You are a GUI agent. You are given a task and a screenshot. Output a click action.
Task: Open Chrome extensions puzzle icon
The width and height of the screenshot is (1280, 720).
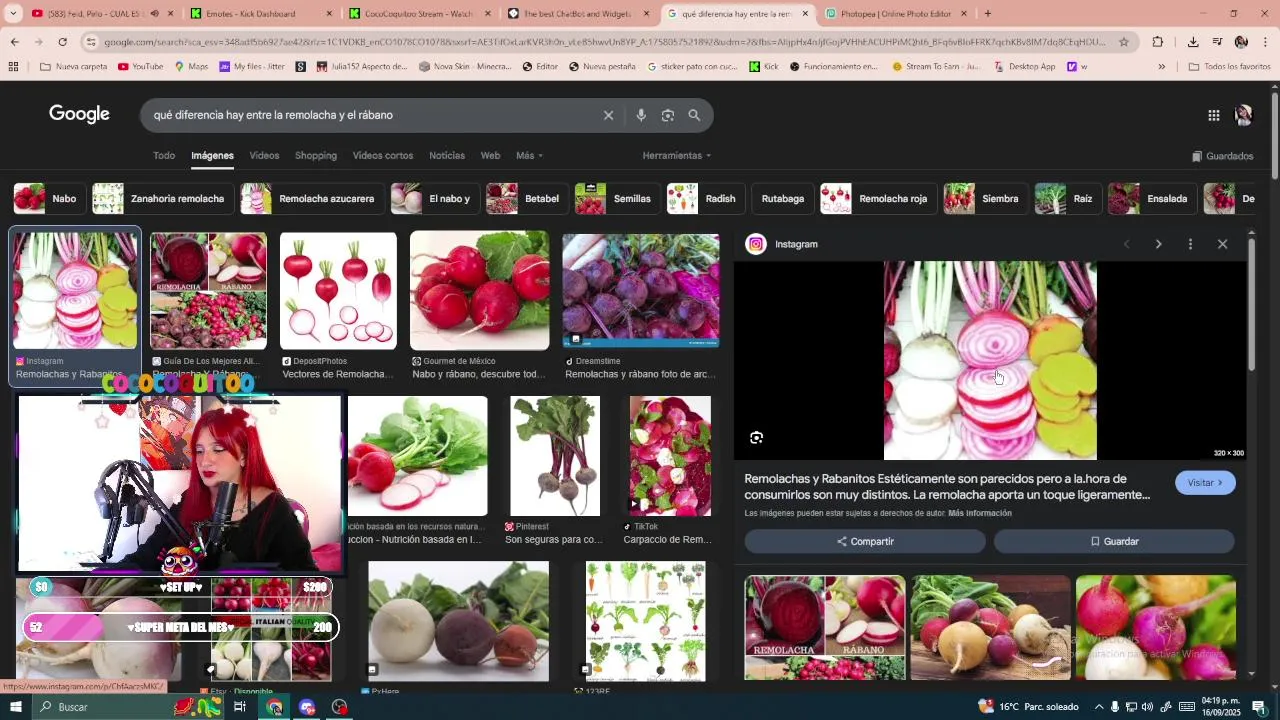coord(1158,42)
